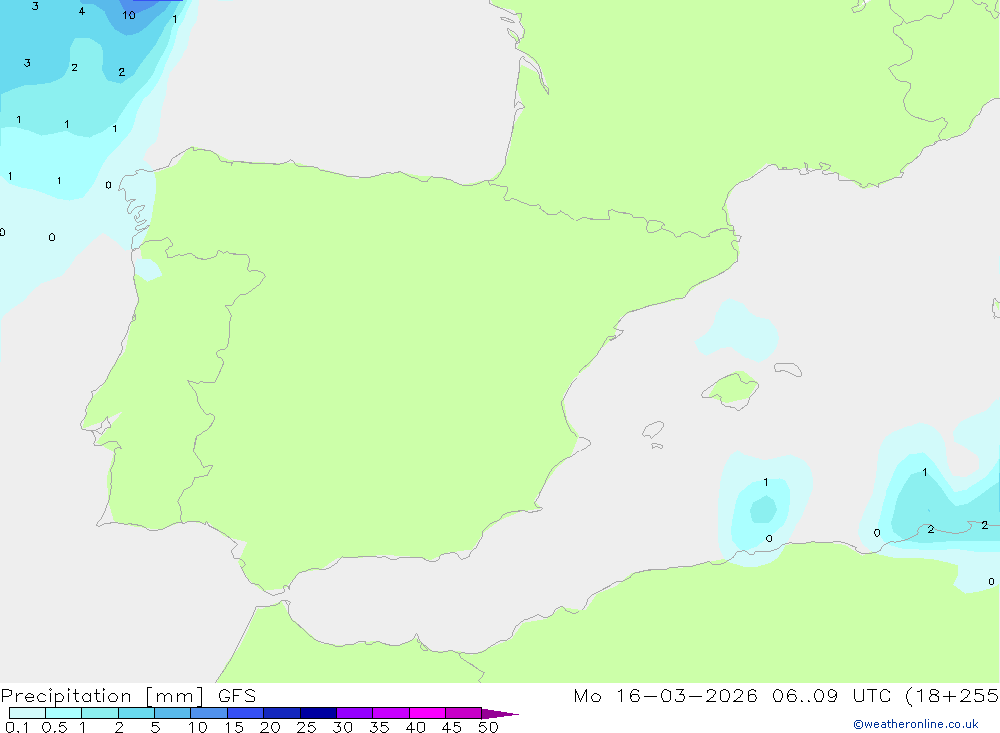Pick the 15–20 mm royal blue legend swatch
Viewport: 1000px width, 733px height.
(x=245, y=713)
